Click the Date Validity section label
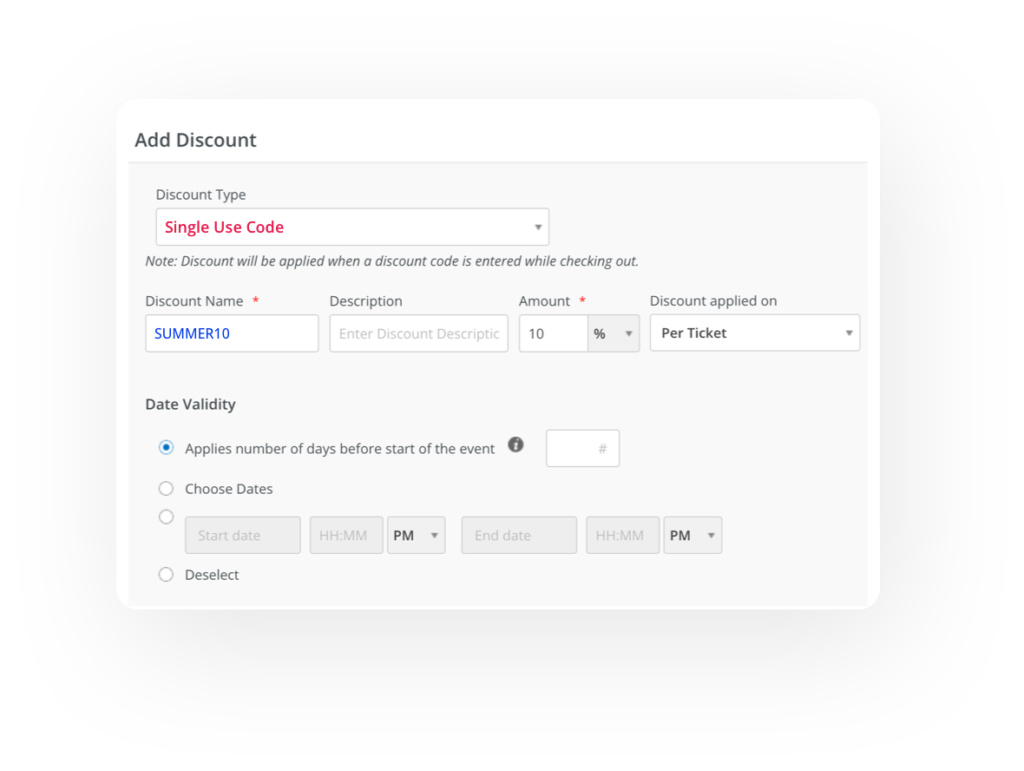1024x771 pixels. coord(191,405)
